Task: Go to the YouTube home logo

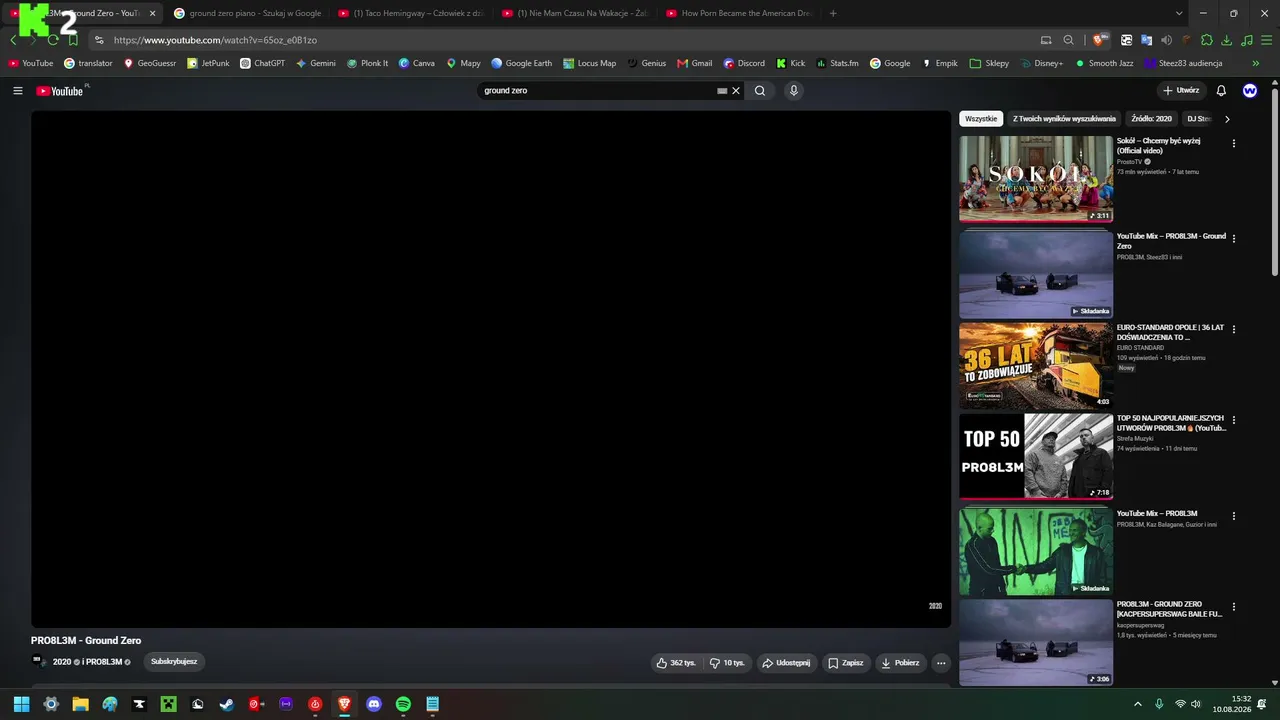Action: [x=60, y=91]
